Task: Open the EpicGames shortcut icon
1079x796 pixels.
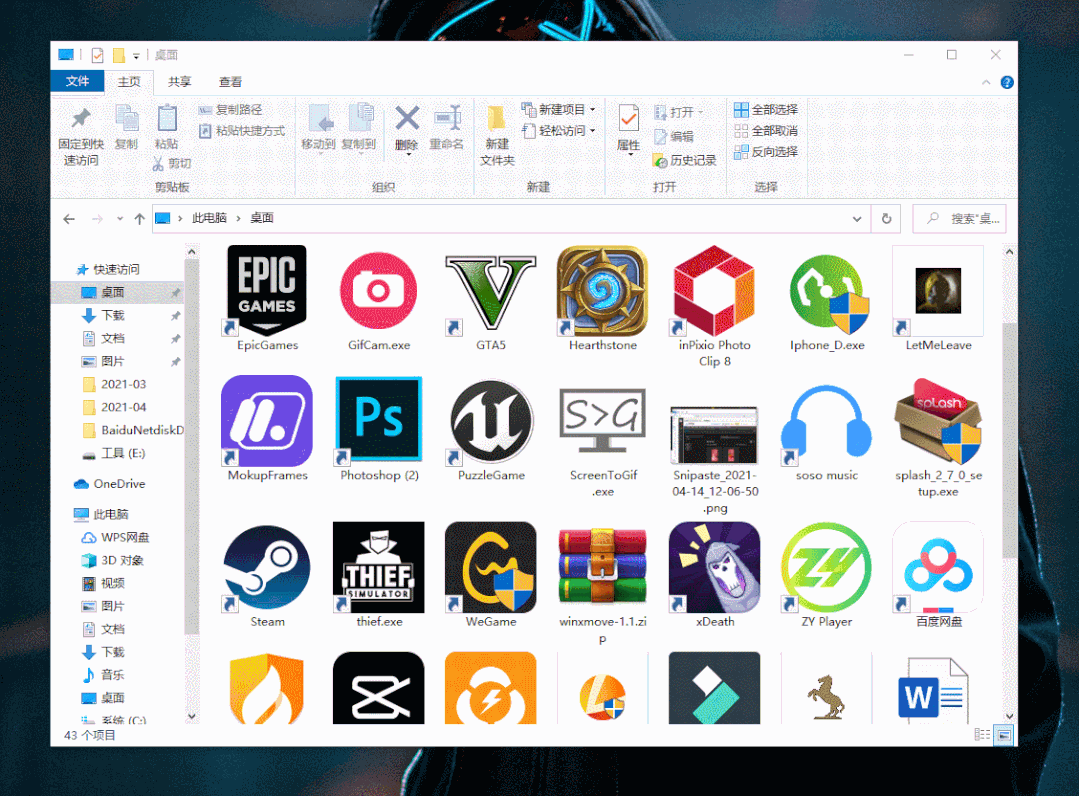Action: (267, 290)
